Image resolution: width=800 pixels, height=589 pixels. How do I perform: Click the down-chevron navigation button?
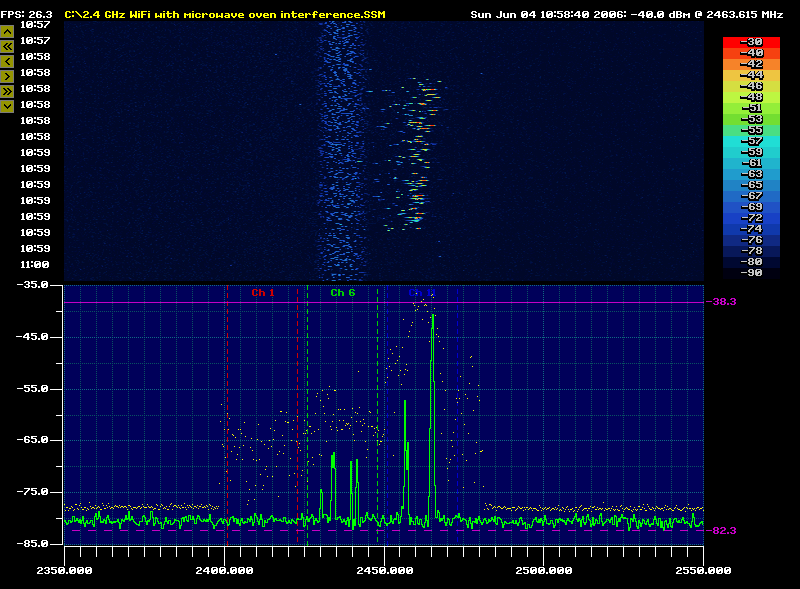7,107
